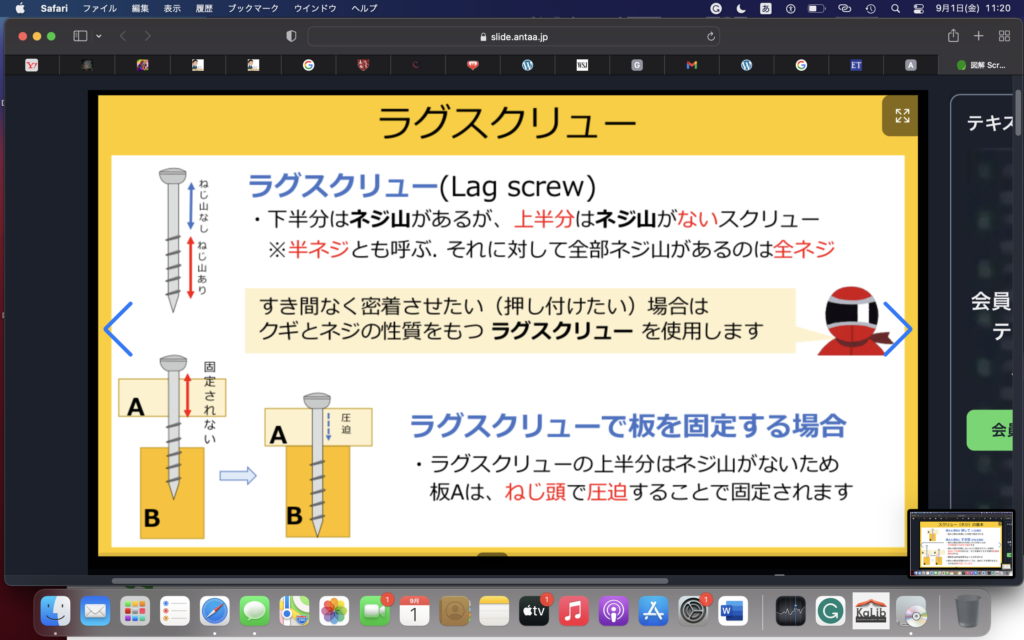
Task: Open the 履歴 menu in menu bar
Action: (203, 8)
